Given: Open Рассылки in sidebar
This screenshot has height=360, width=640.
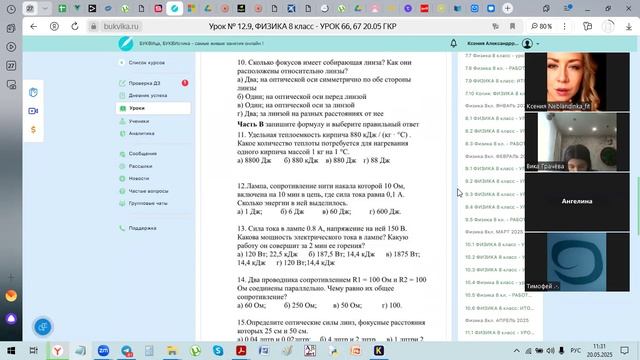Looking at the screenshot, I should point(140,167).
